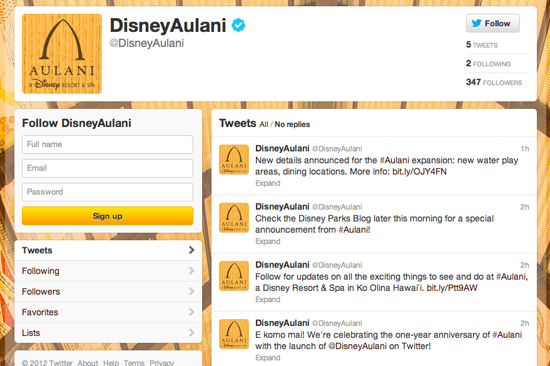
Task: Open the Privacy footer link
Action: point(162,362)
